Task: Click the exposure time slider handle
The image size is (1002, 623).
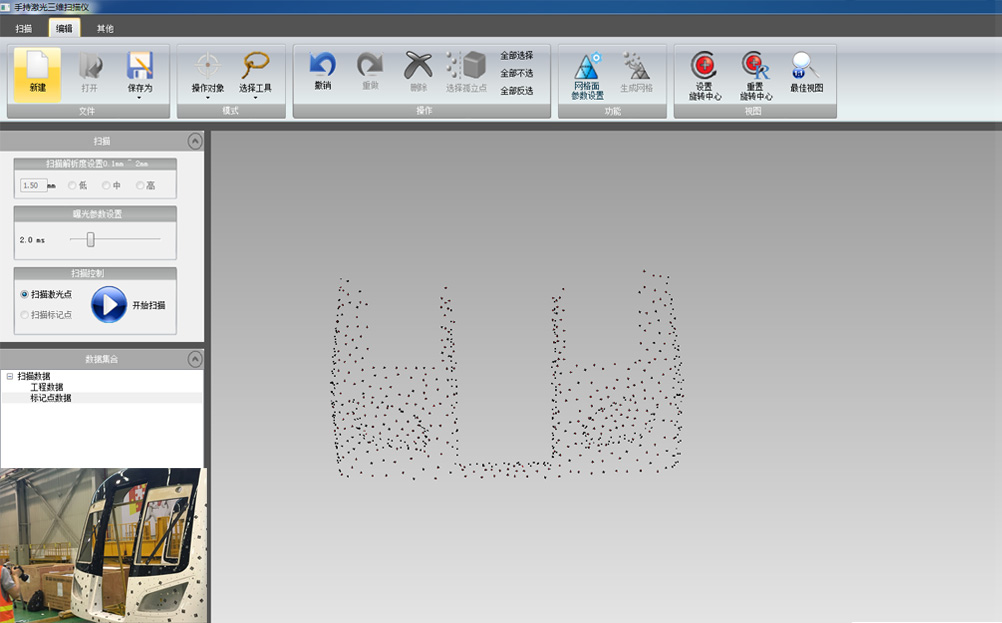Action: tap(91, 239)
